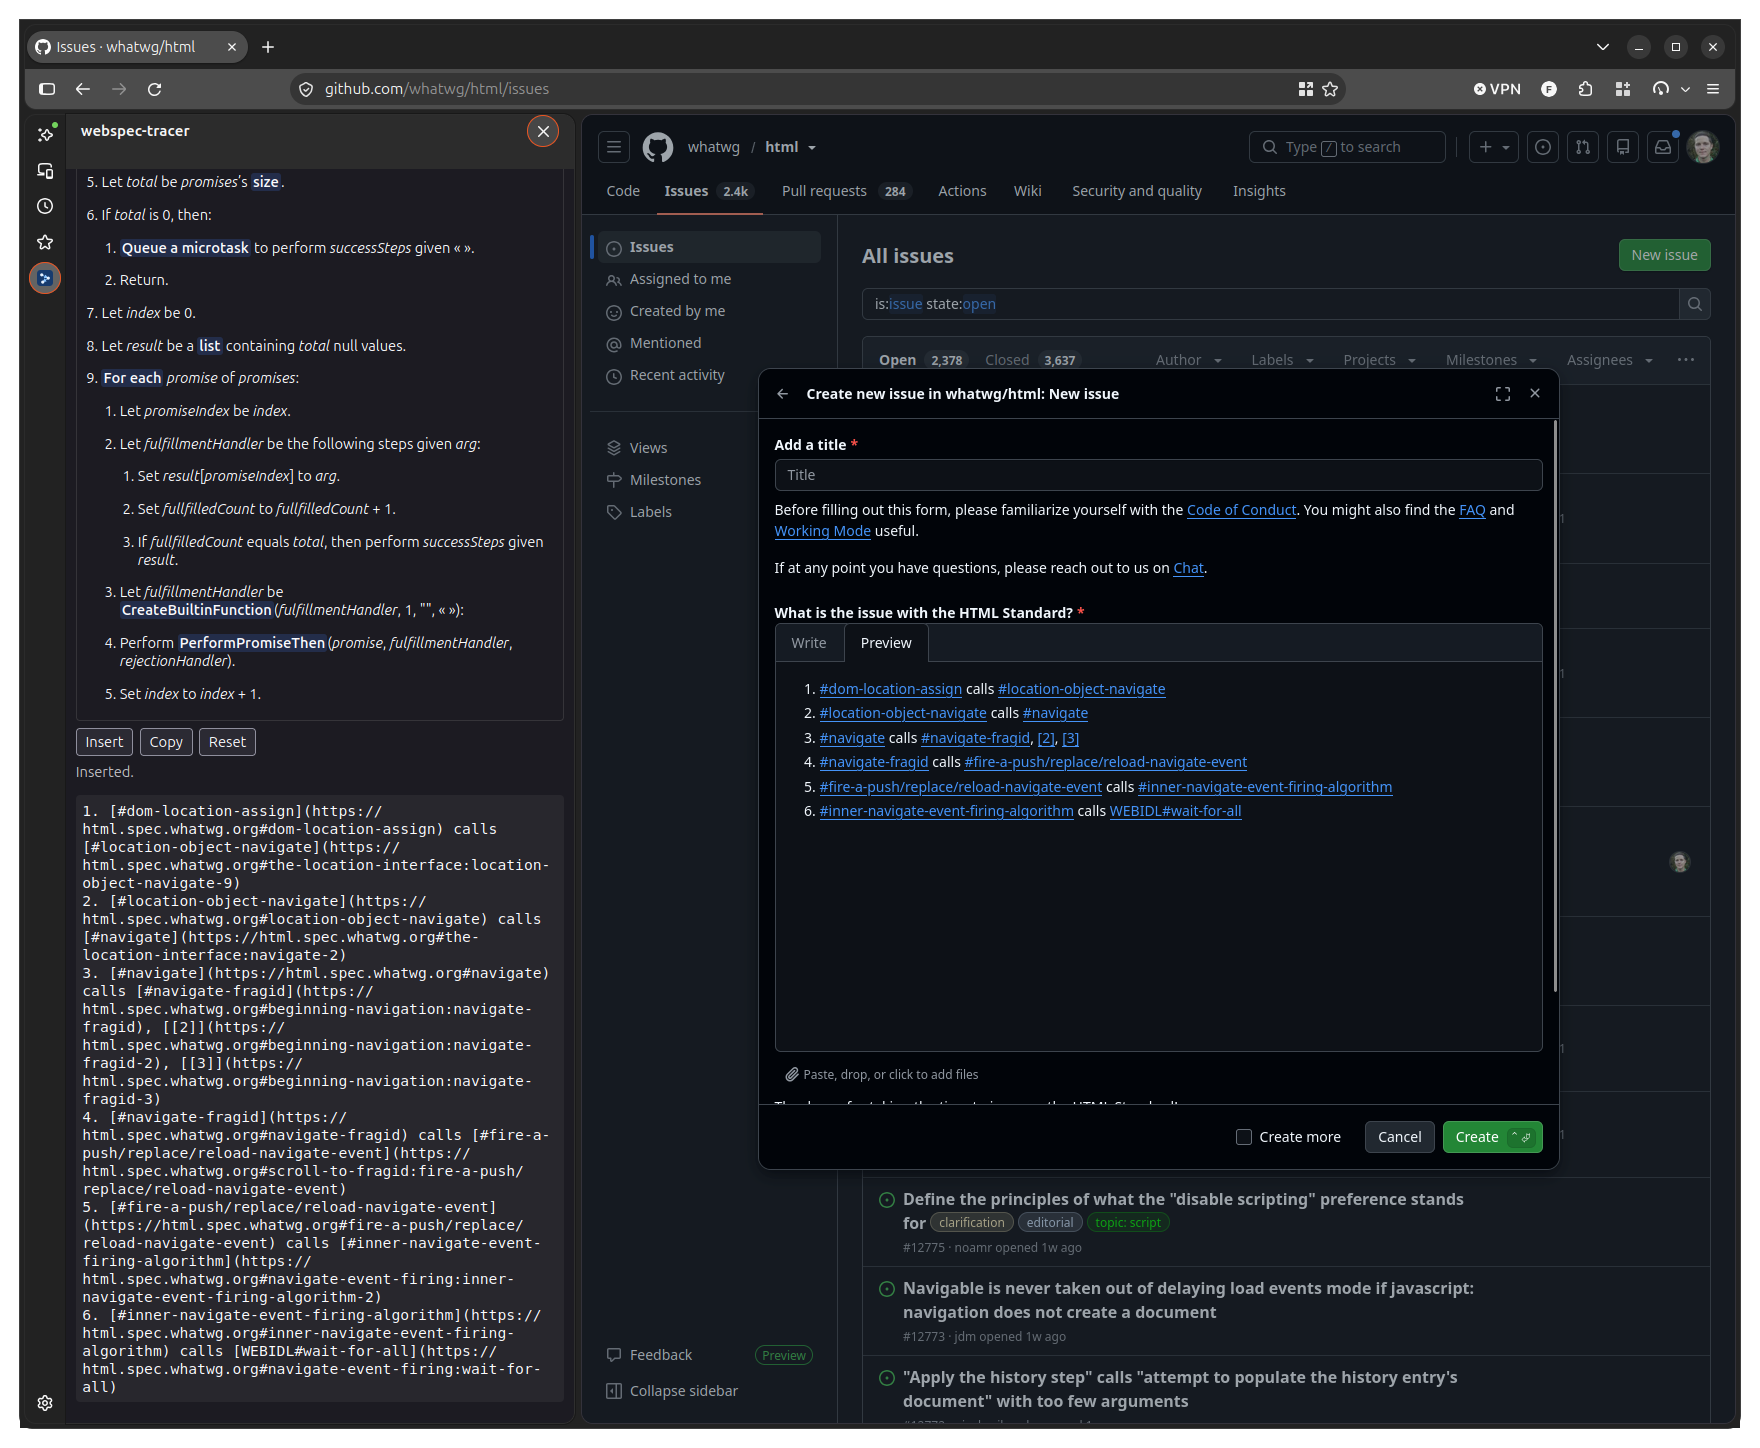Open the Working Mode link
The height and width of the screenshot is (1448, 1760).
click(822, 531)
